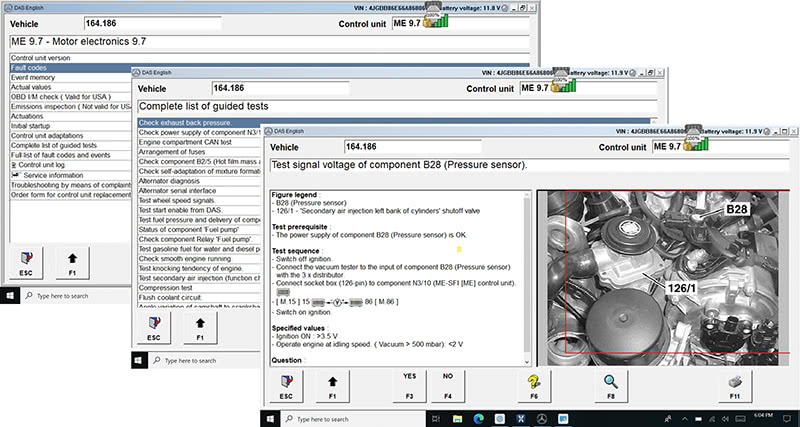Click ESC icon in the front window
The width and height of the screenshot is (800, 427).
point(286,386)
